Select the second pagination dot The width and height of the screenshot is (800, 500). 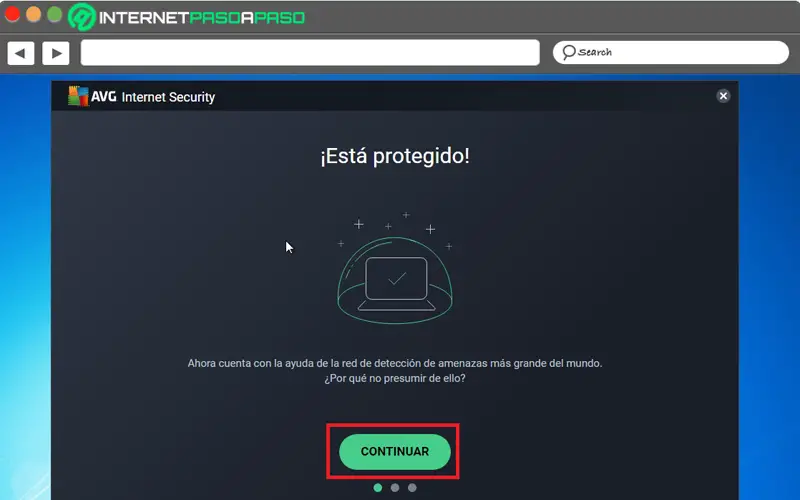click(395, 488)
